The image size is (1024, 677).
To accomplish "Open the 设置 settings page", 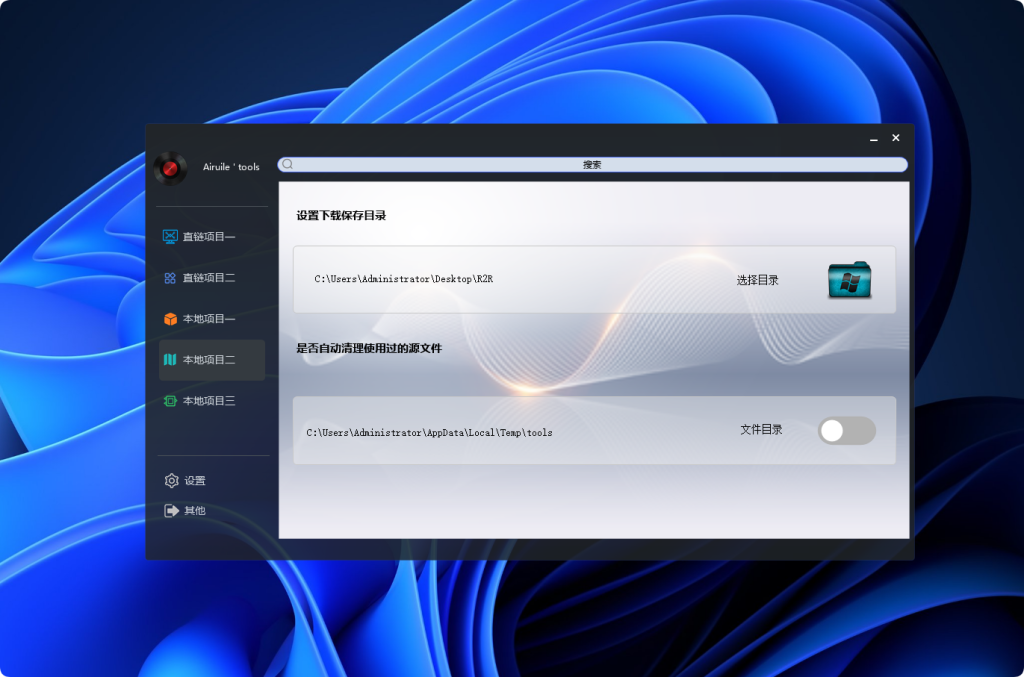I will pos(185,480).
